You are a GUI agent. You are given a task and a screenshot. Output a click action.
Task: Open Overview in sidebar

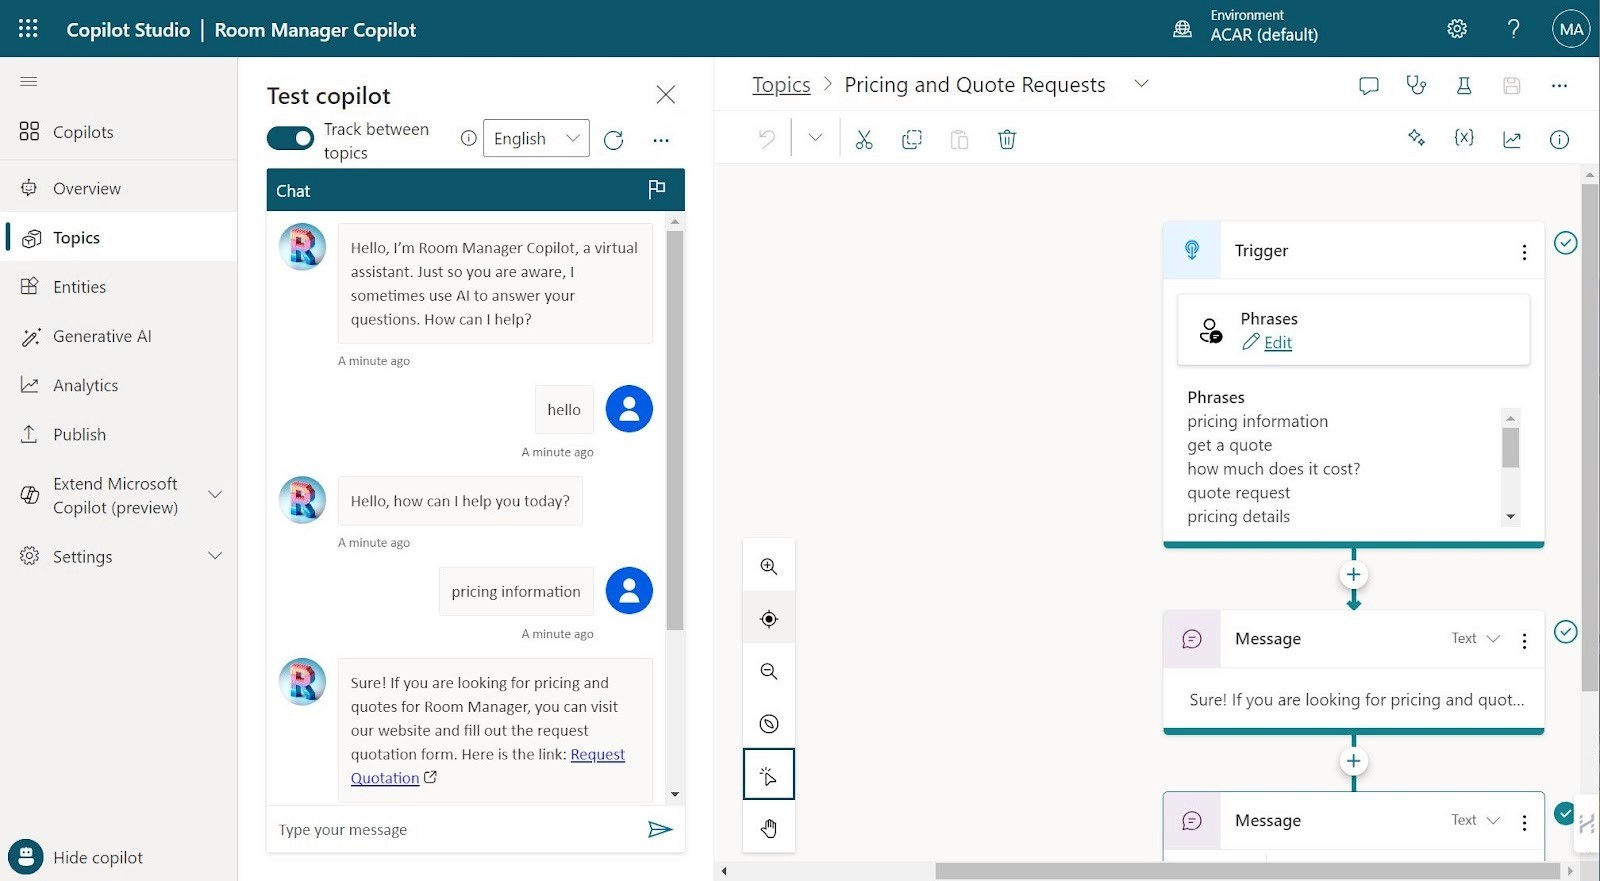pyautogui.click(x=120, y=188)
